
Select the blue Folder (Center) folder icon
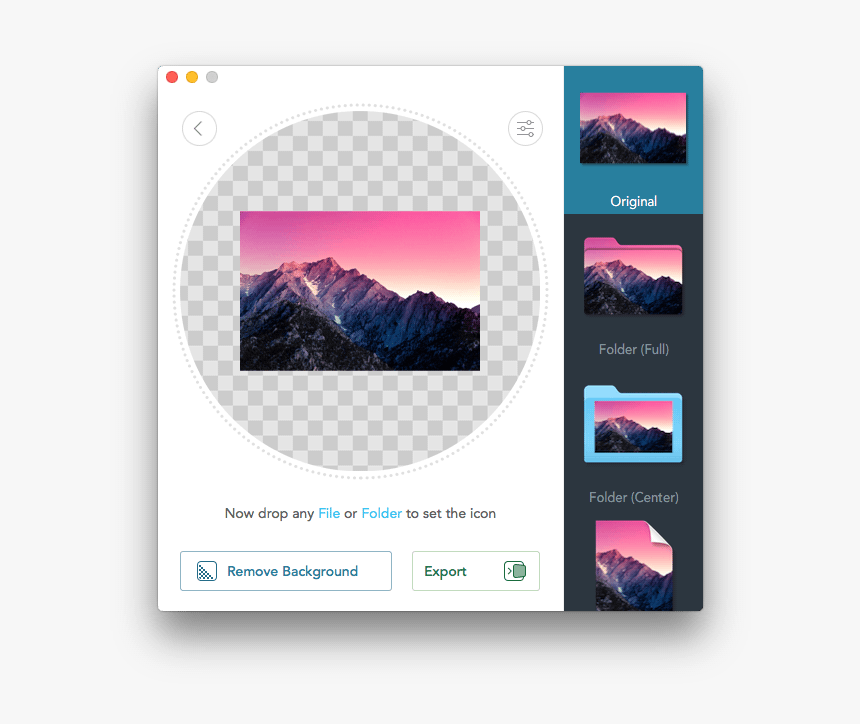tap(633, 424)
